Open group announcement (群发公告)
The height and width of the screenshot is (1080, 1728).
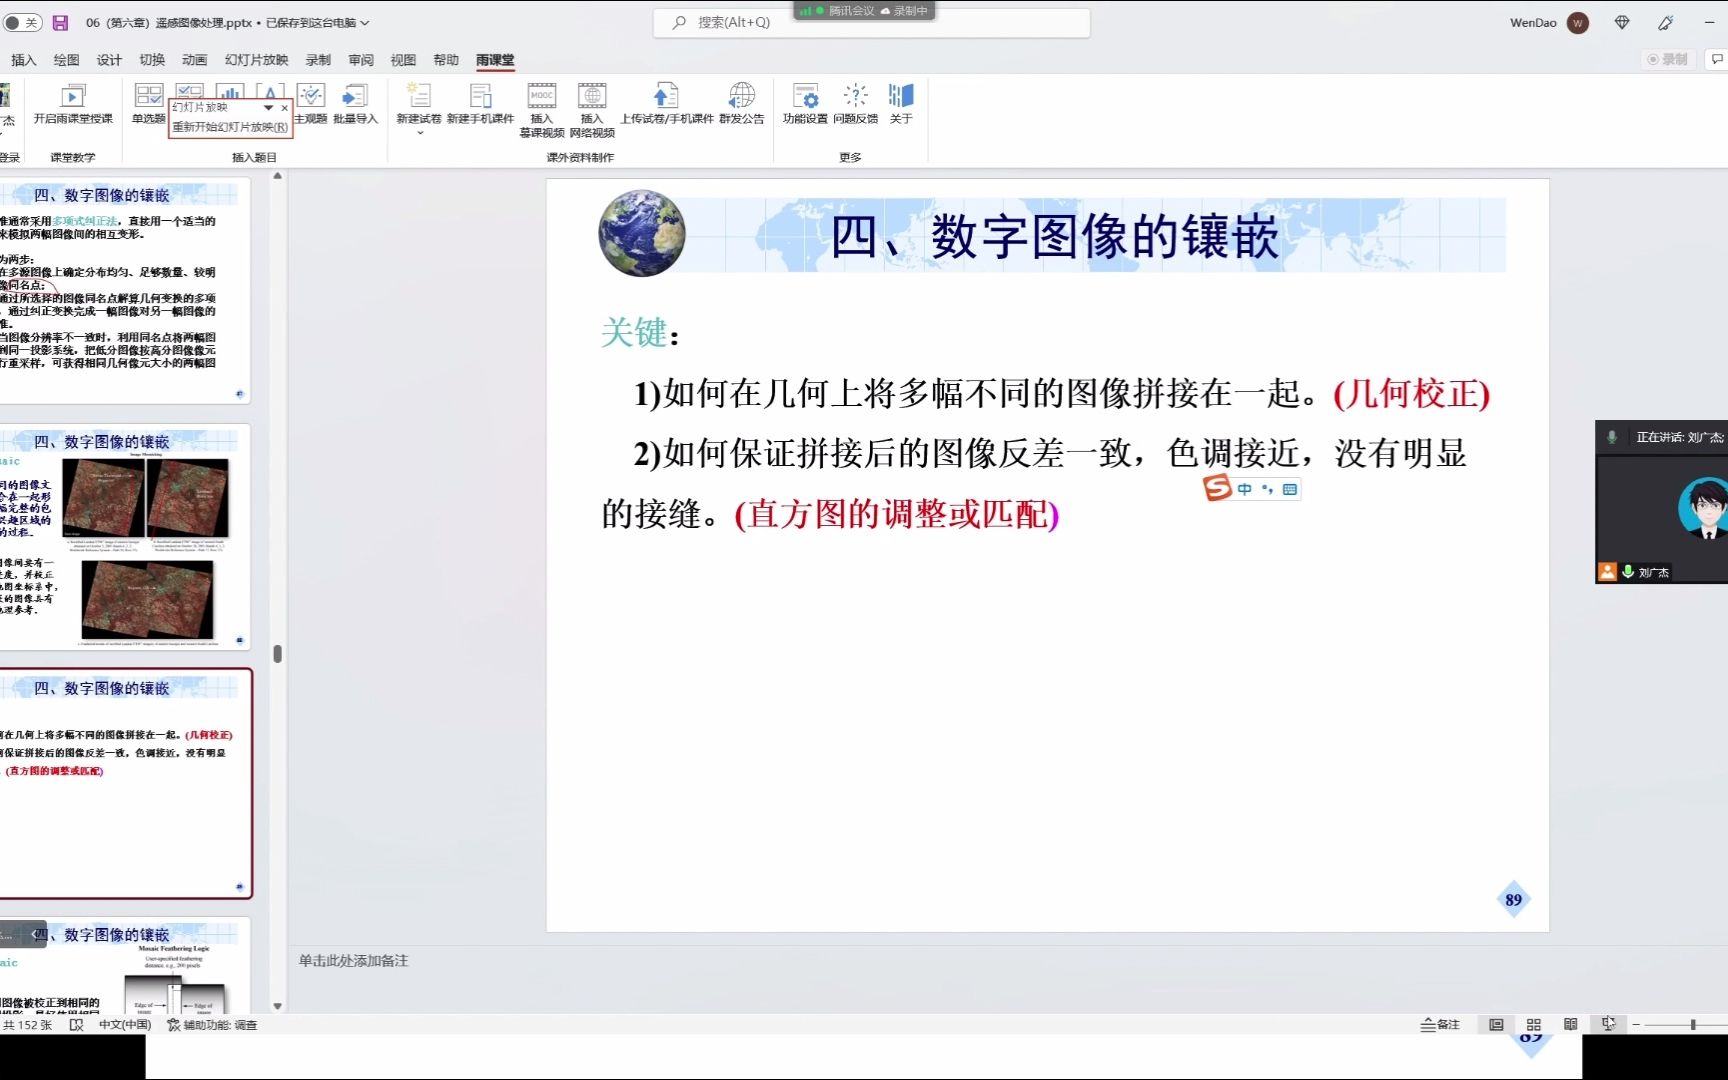(741, 104)
